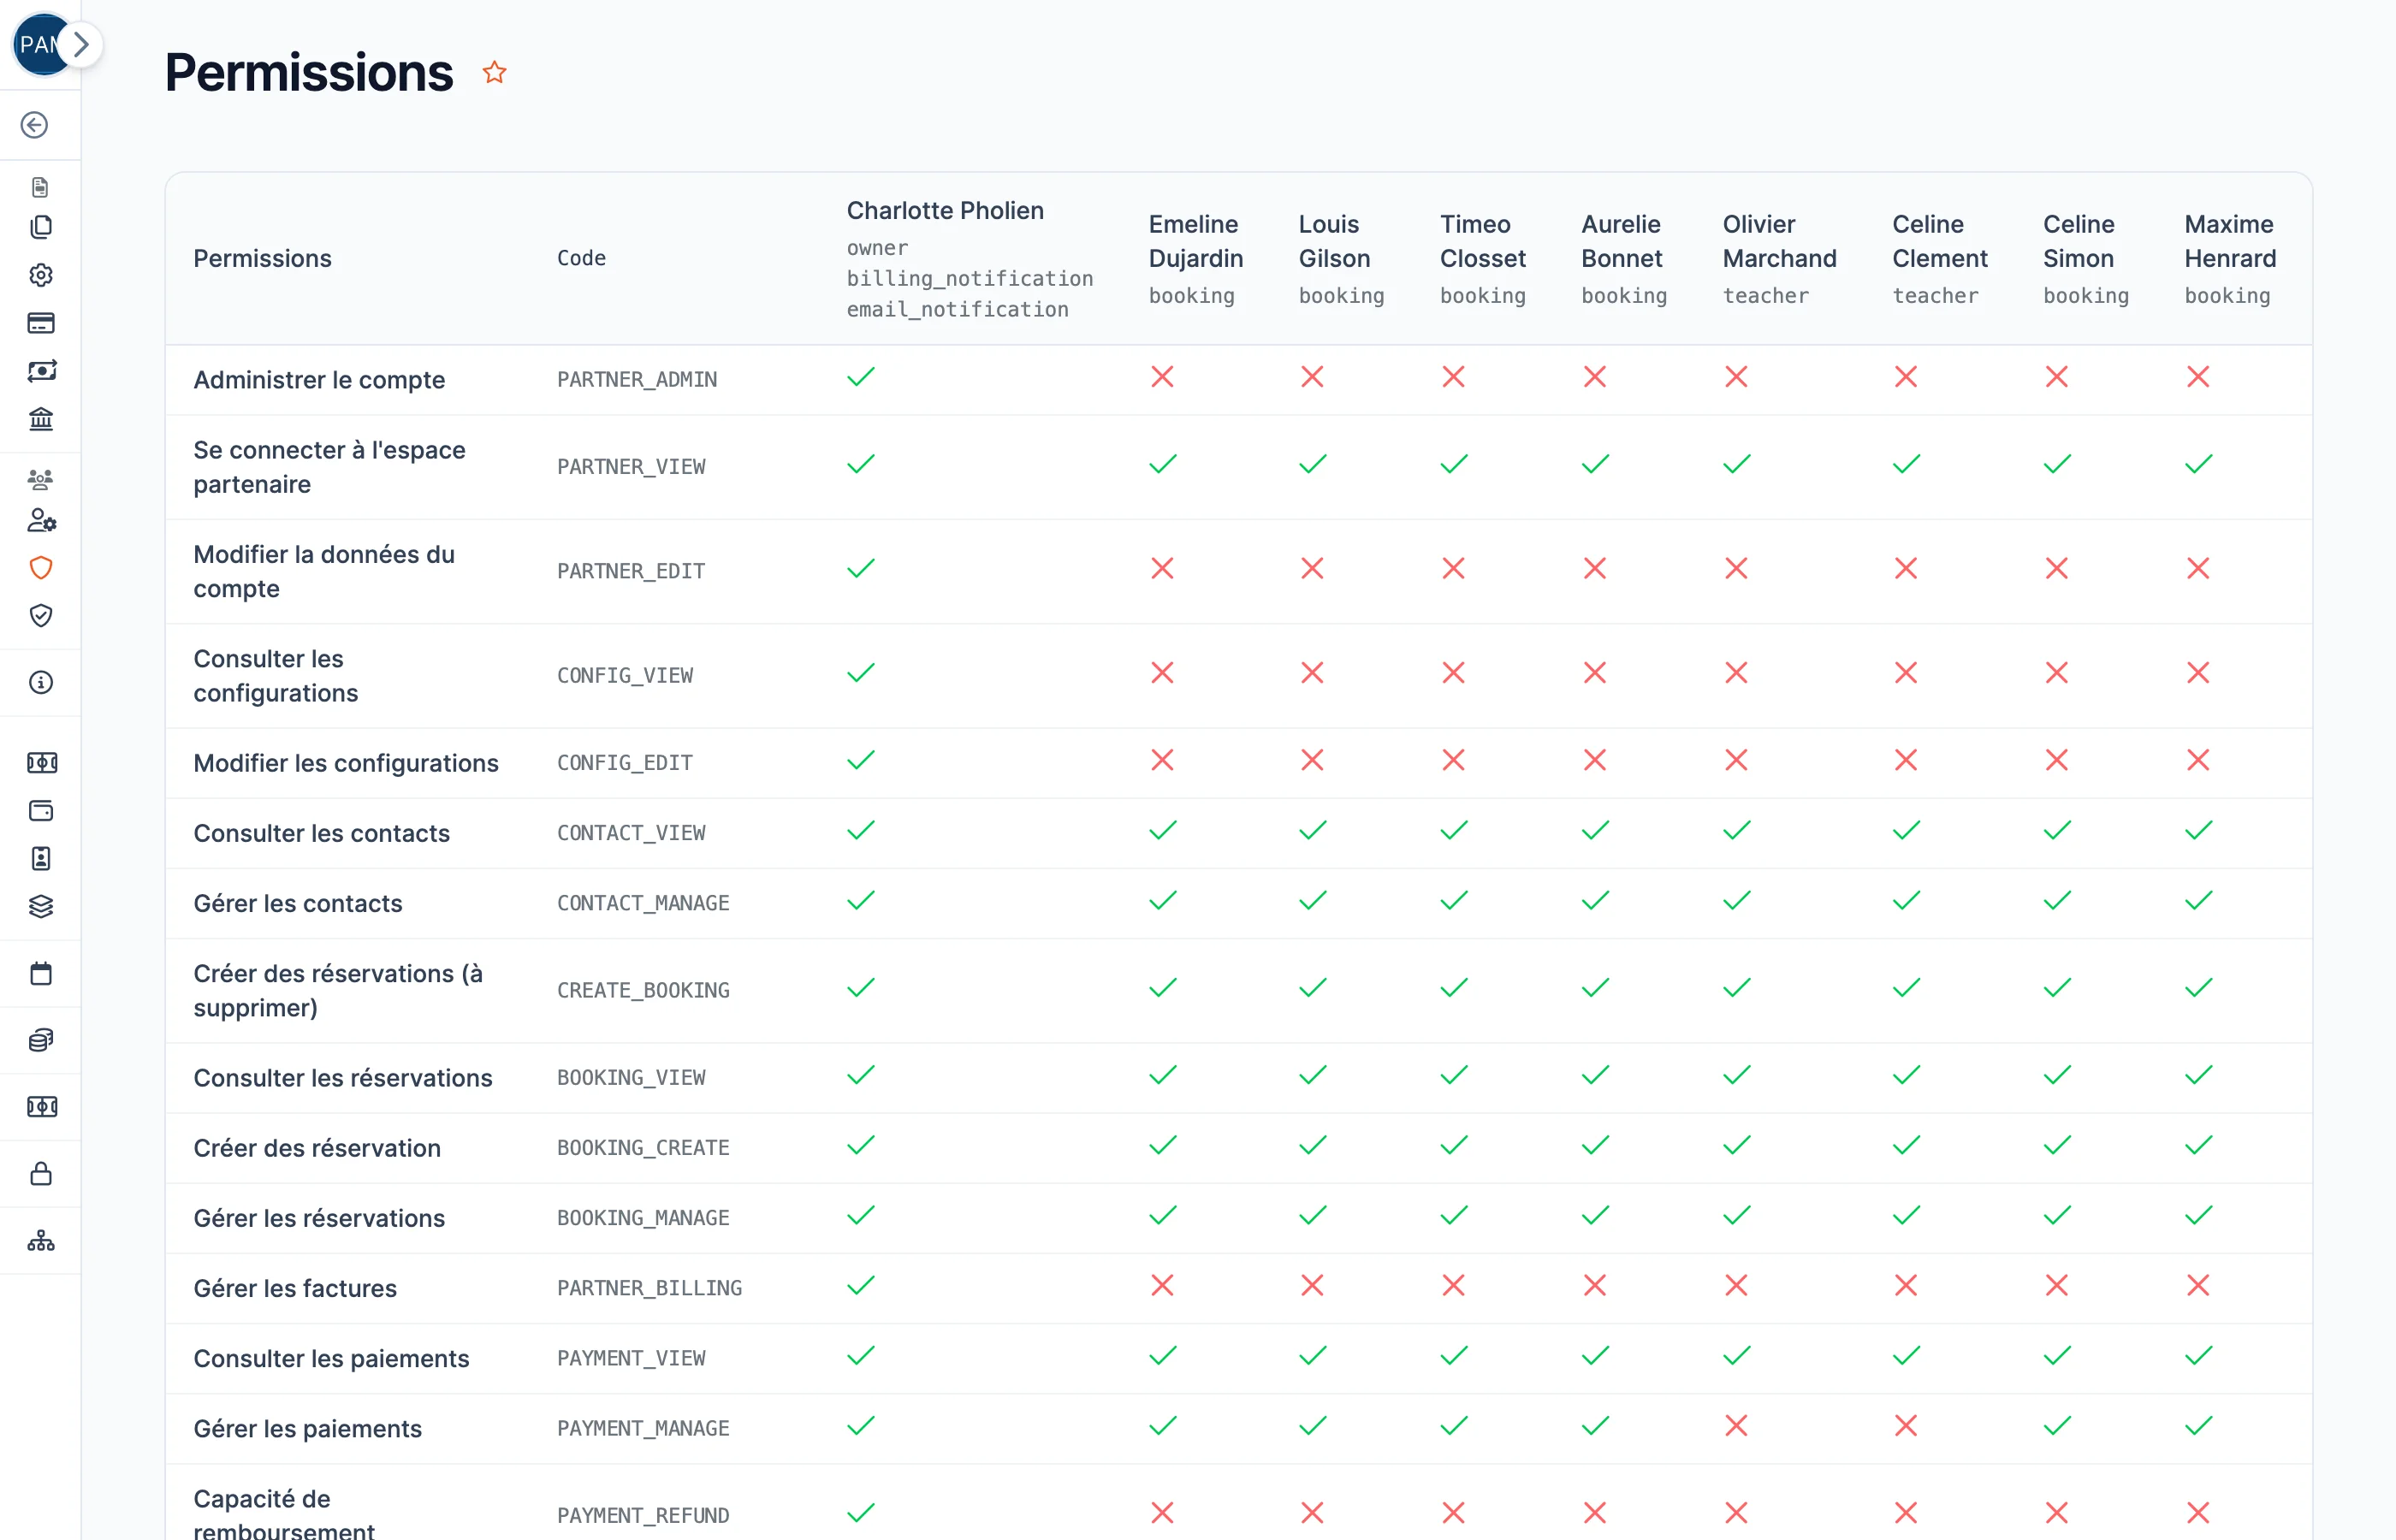2396x1540 pixels.
Task: Open the bank building icon in sidebar
Action: pyautogui.click(x=40, y=419)
